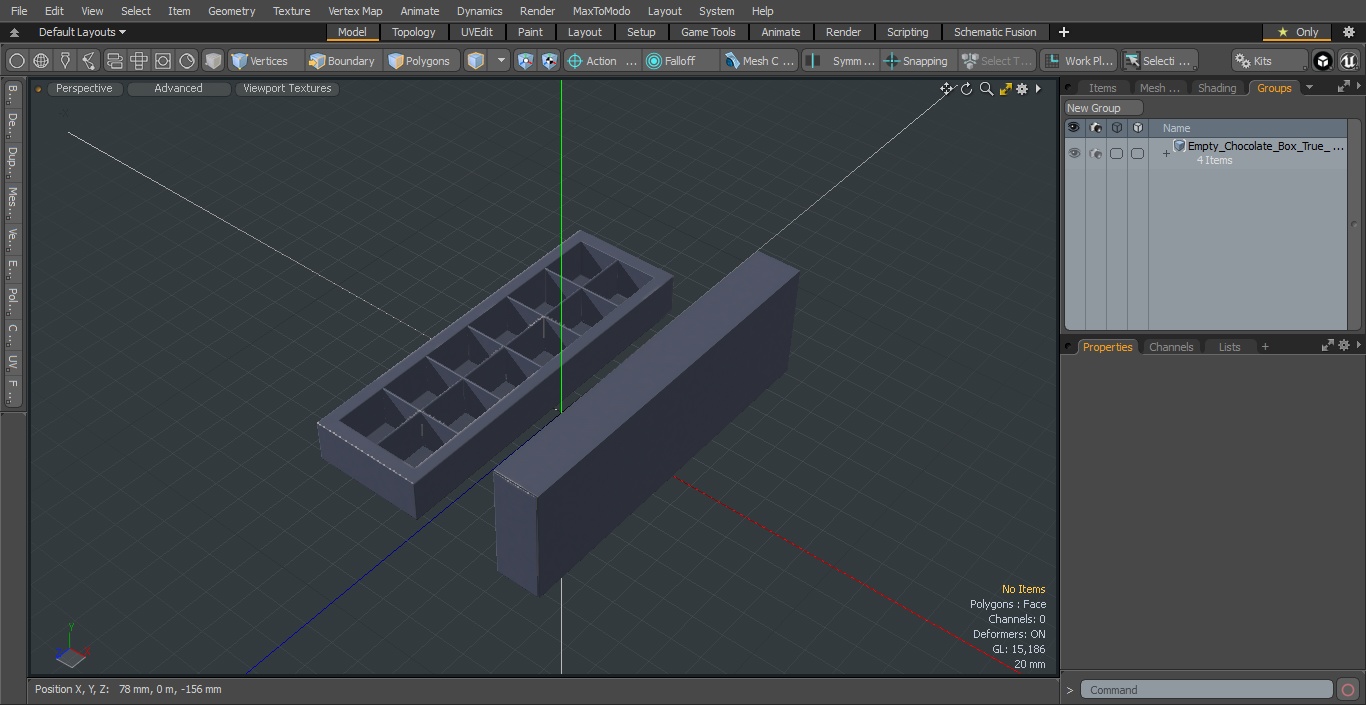The height and width of the screenshot is (705, 1366).
Task: Expand the Empty_Chocolate_Box group with plus
Action: point(1165,153)
